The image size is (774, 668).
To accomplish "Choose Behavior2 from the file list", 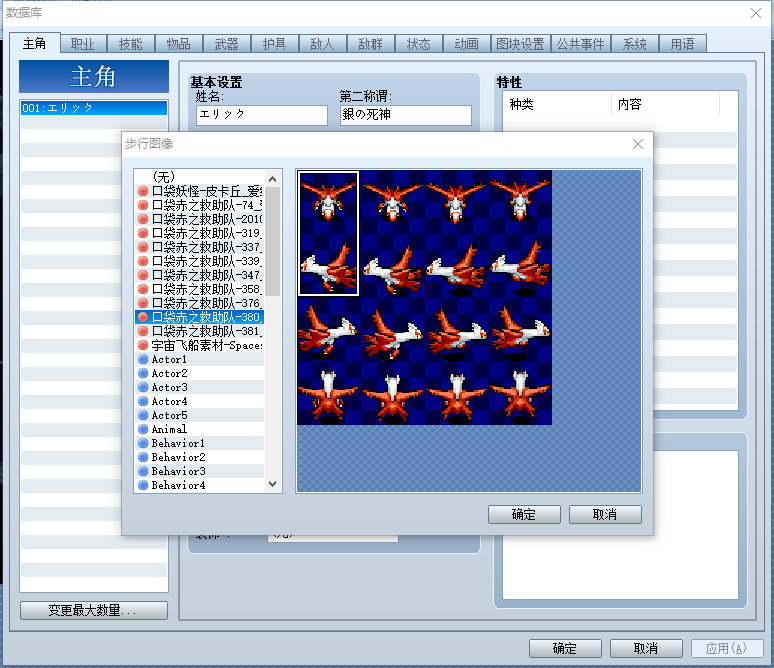I will pos(199,457).
